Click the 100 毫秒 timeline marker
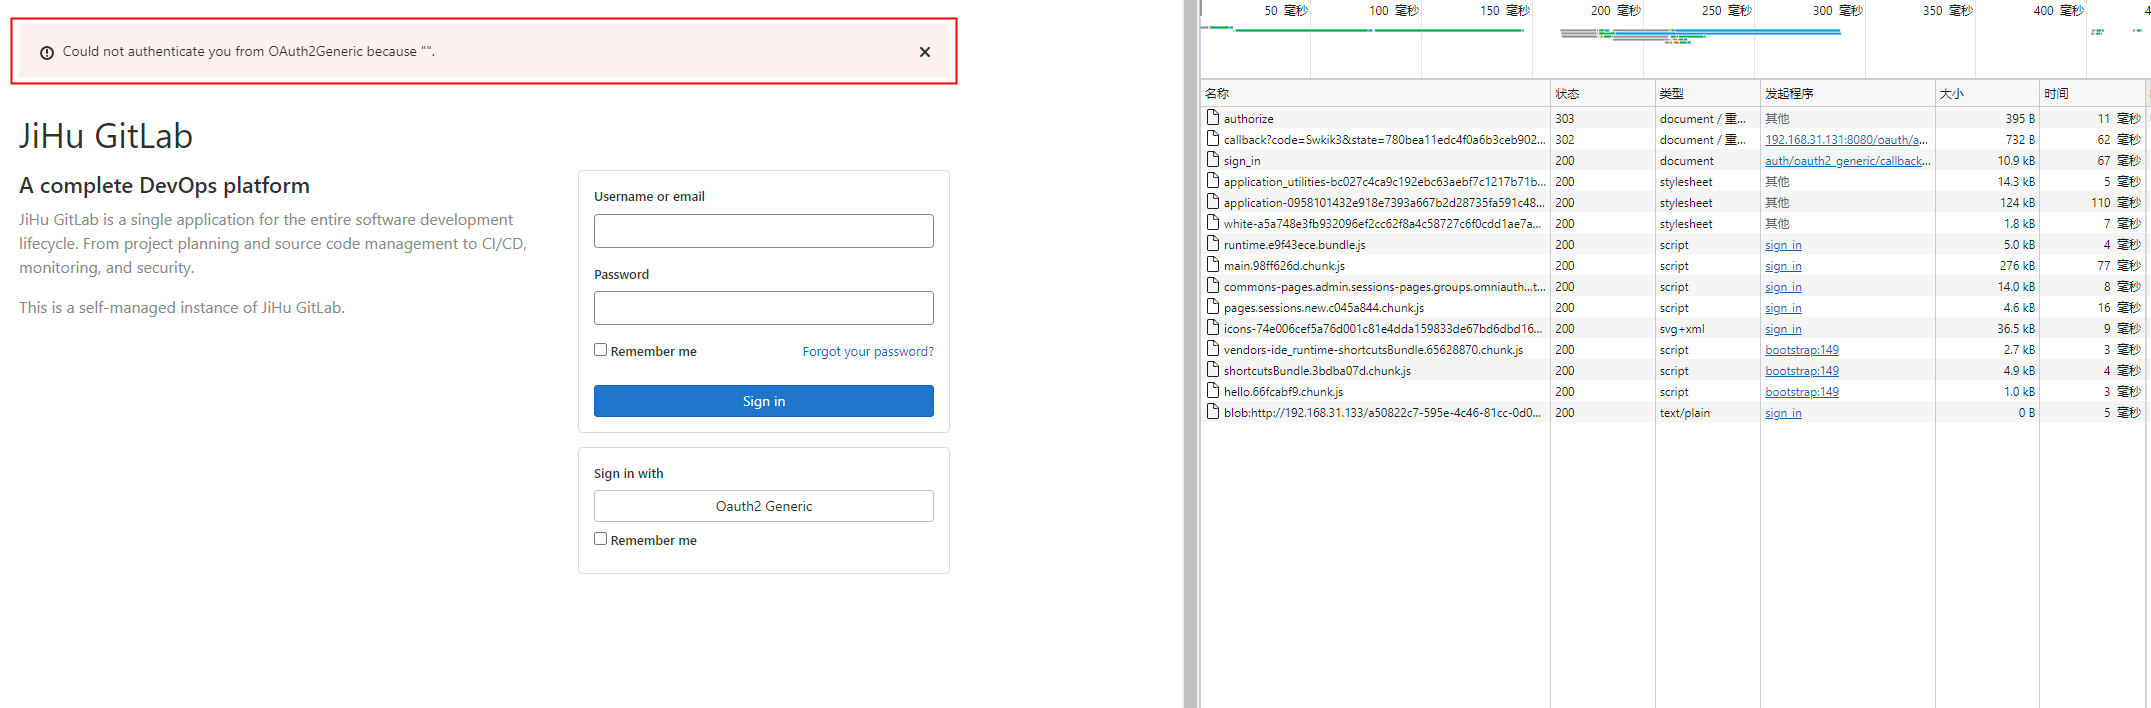The width and height of the screenshot is (2151, 708). pos(1394,11)
